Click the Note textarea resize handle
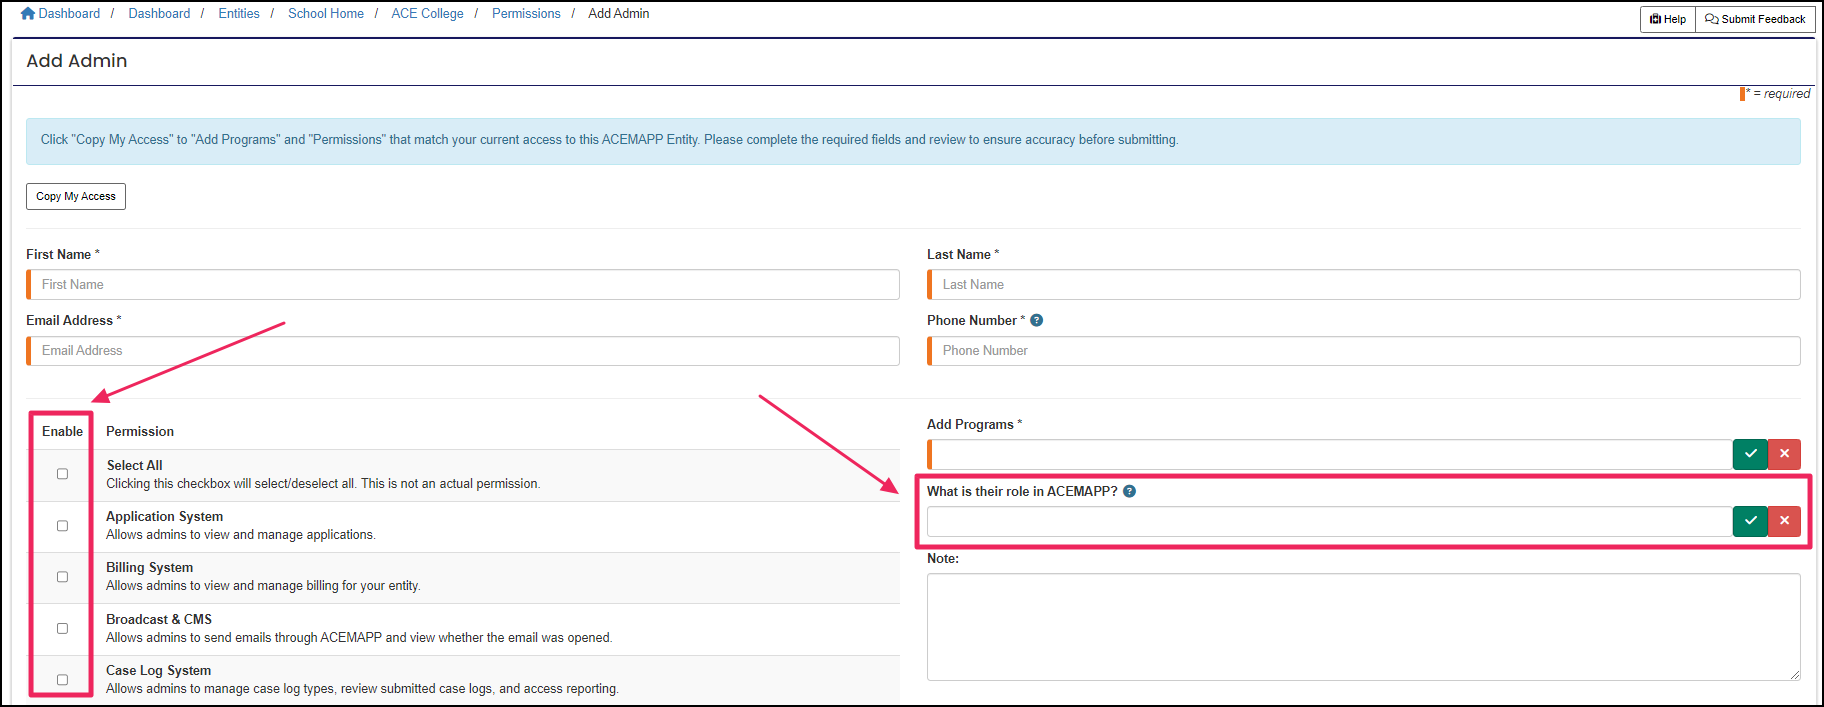This screenshot has width=1824, height=707. point(1795,675)
